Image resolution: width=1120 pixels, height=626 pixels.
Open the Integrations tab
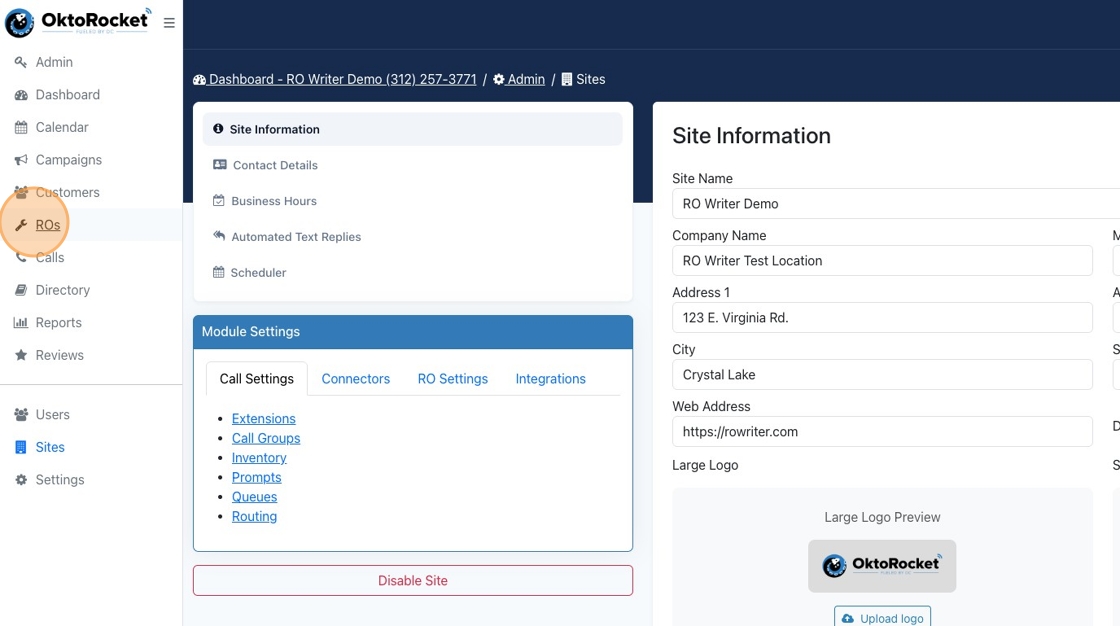[x=550, y=379]
